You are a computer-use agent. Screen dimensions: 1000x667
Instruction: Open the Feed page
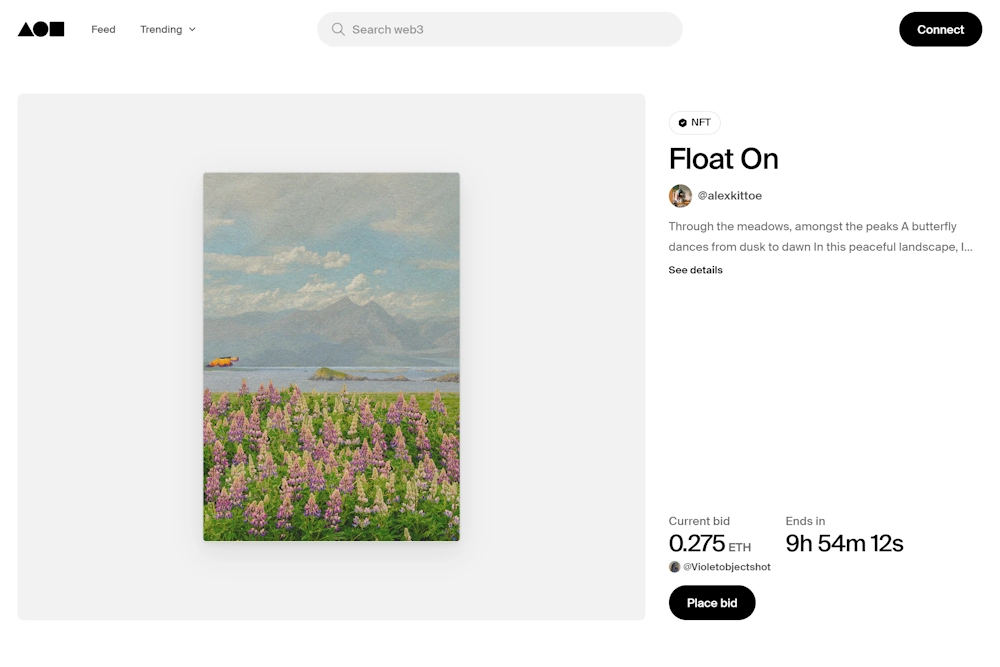[x=103, y=30]
